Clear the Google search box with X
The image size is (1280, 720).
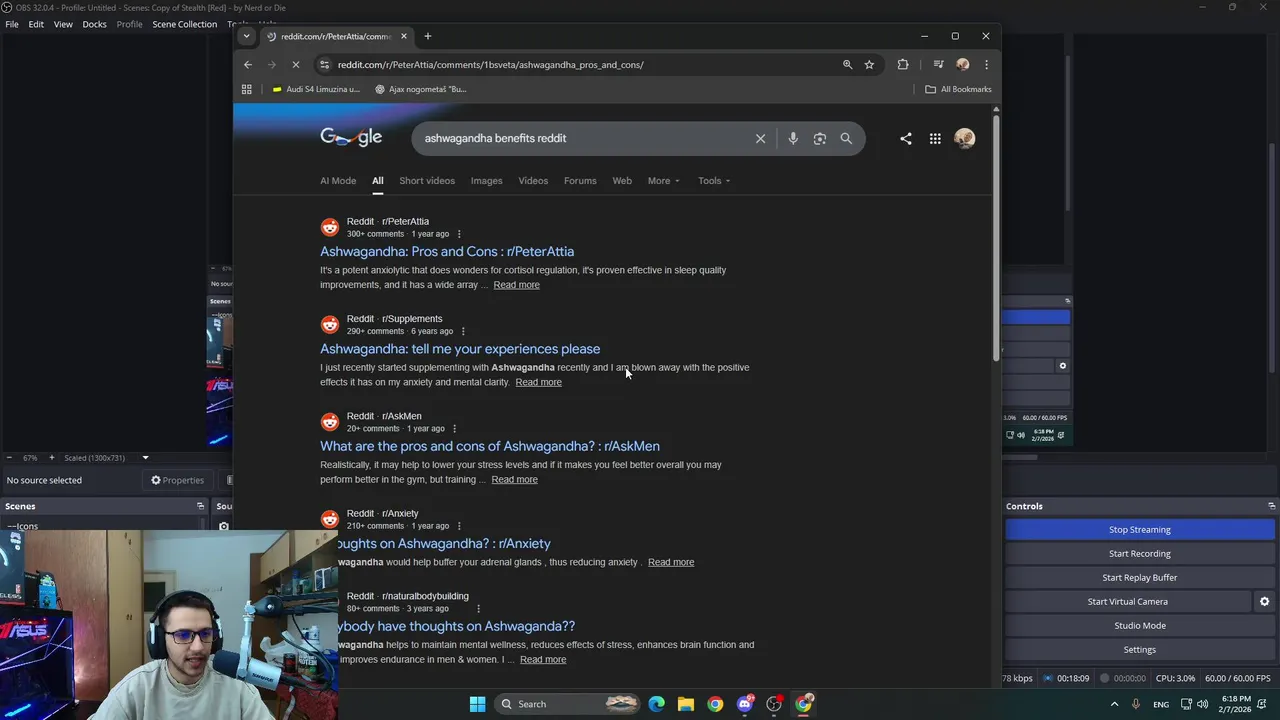point(760,139)
